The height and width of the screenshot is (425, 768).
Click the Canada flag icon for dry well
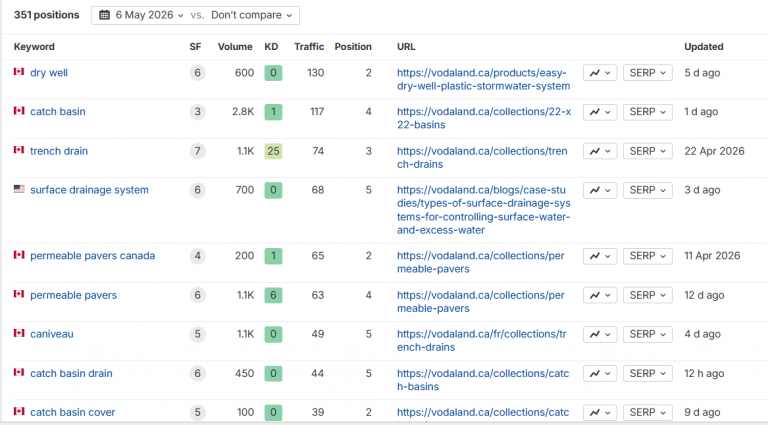click(x=19, y=71)
